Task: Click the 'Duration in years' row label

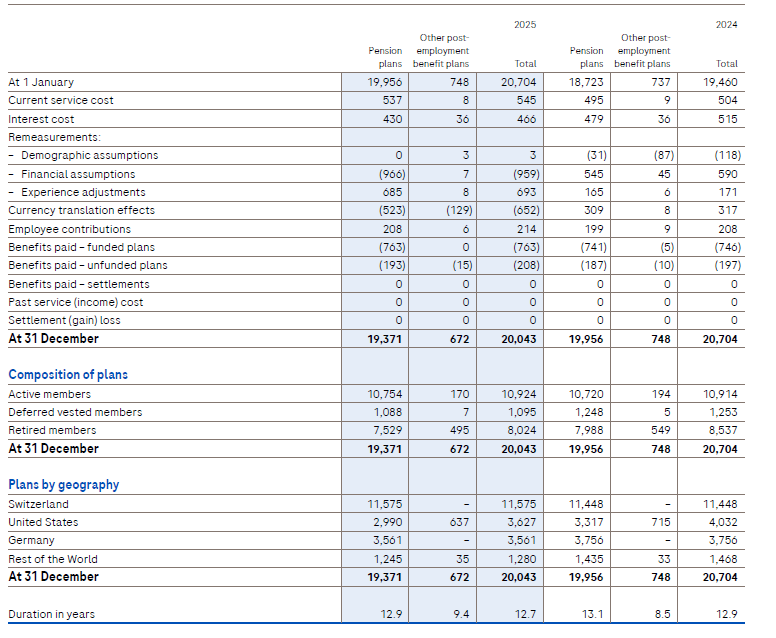Action: click(53, 614)
